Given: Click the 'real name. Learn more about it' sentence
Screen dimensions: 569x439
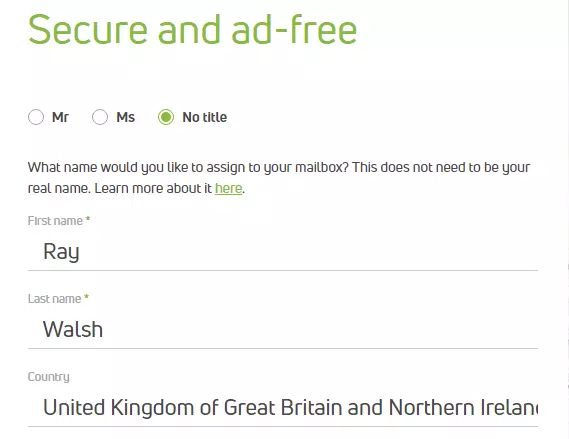Looking at the screenshot, I should coord(120,188).
